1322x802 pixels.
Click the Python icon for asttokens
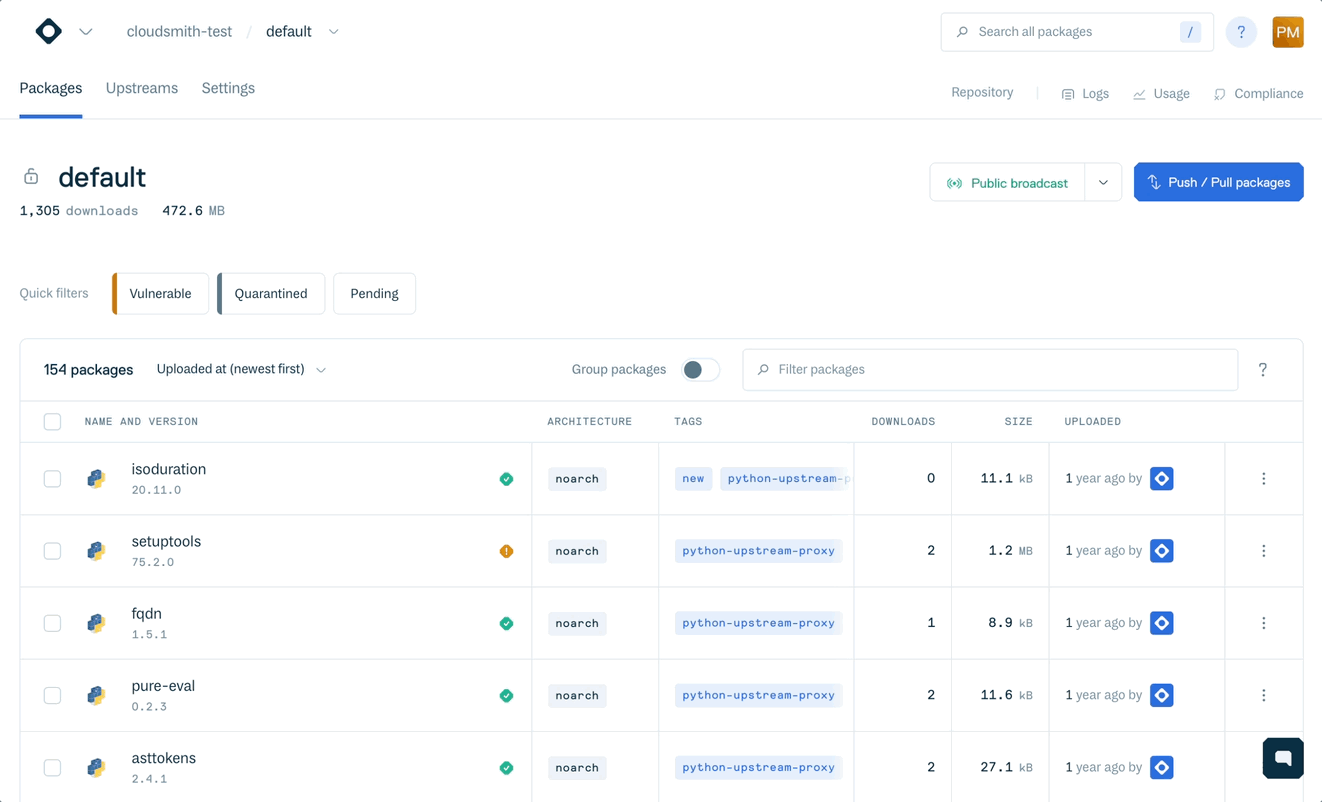(96, 768)
